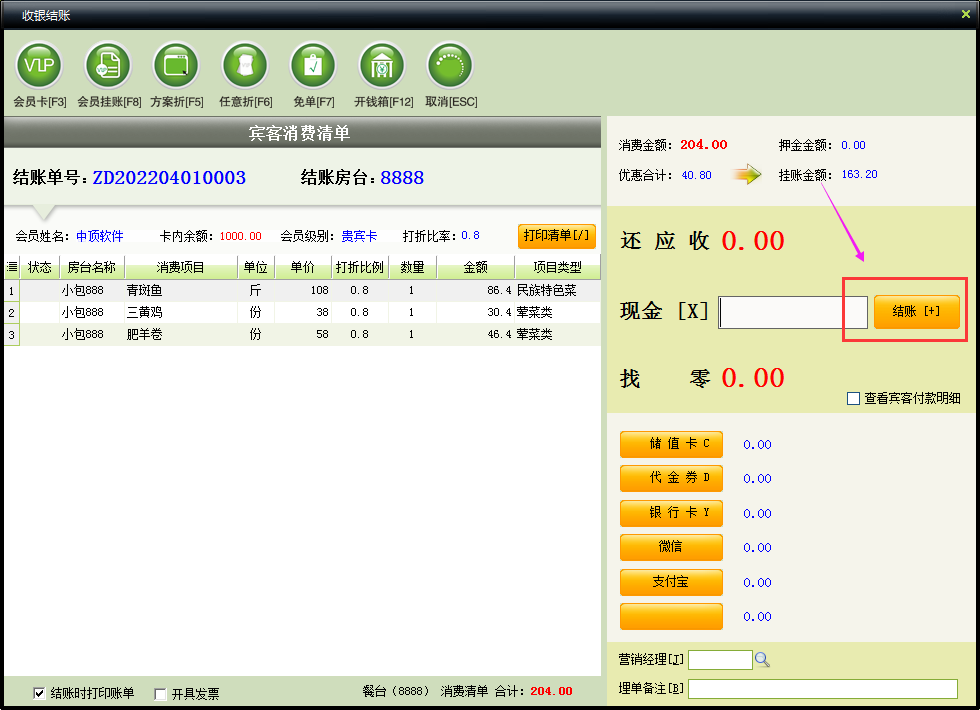Viewport: 980px width, 710px height.
Task: Click the 挂账金额 163.20 value
Action: (859, 174)
